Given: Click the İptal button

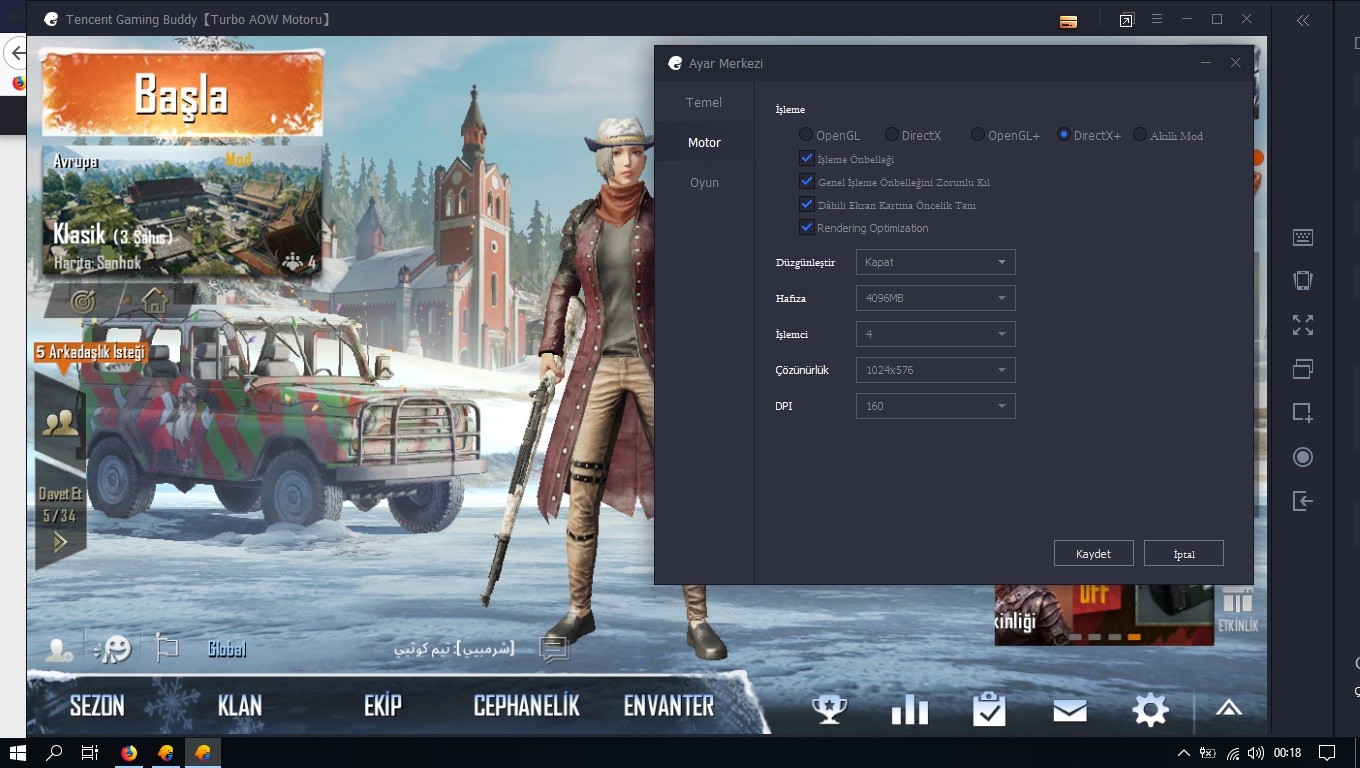Looking at the screenshot, I should [x=1184, y=553].
